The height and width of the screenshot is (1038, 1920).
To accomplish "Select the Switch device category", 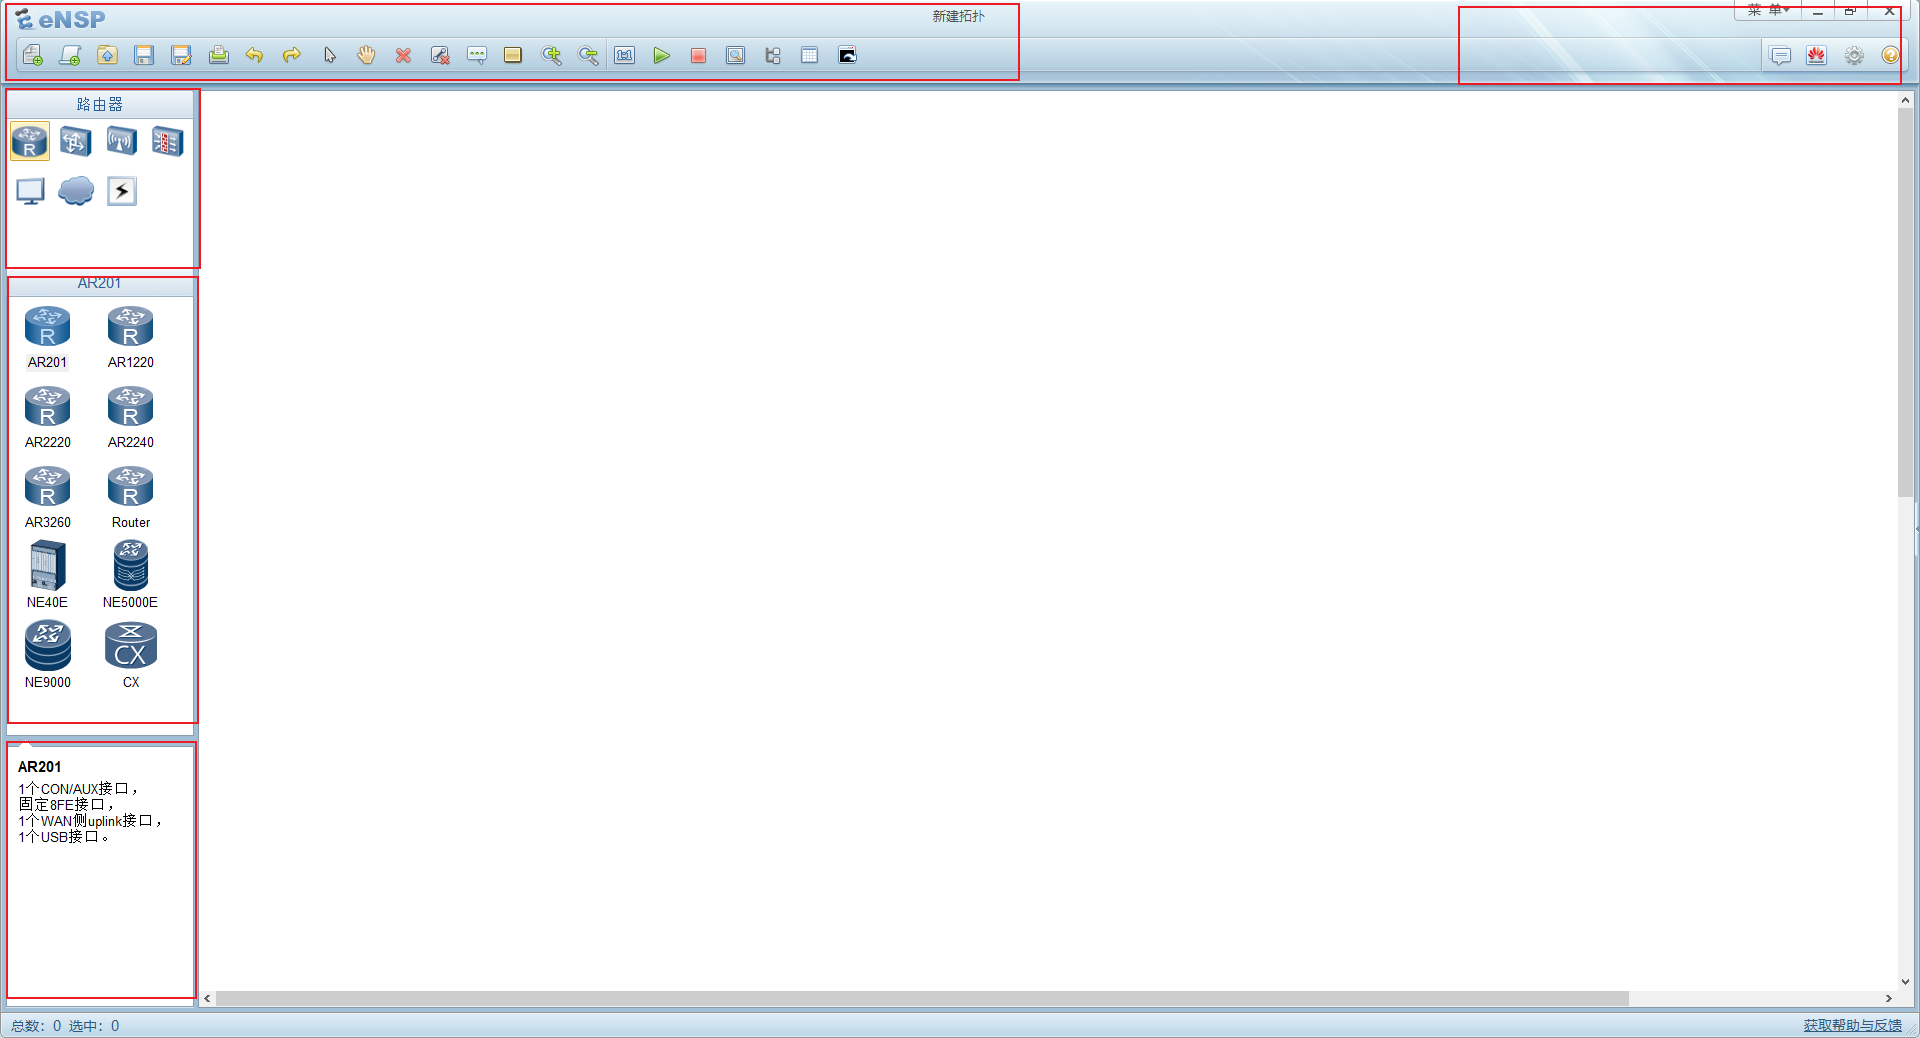I will (x=76, y=142).
